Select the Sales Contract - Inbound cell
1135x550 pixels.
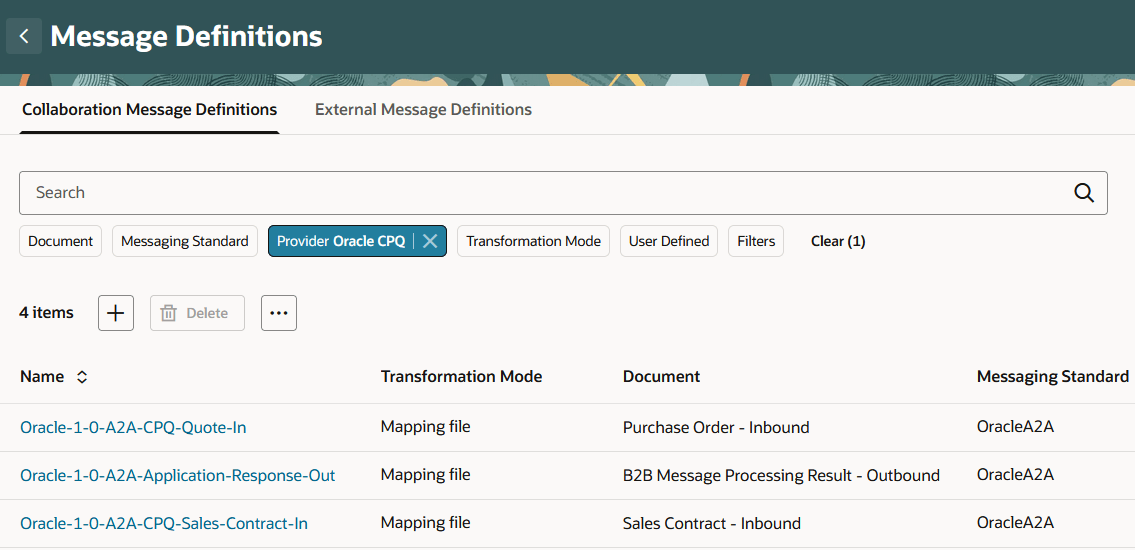coord(712,523)
